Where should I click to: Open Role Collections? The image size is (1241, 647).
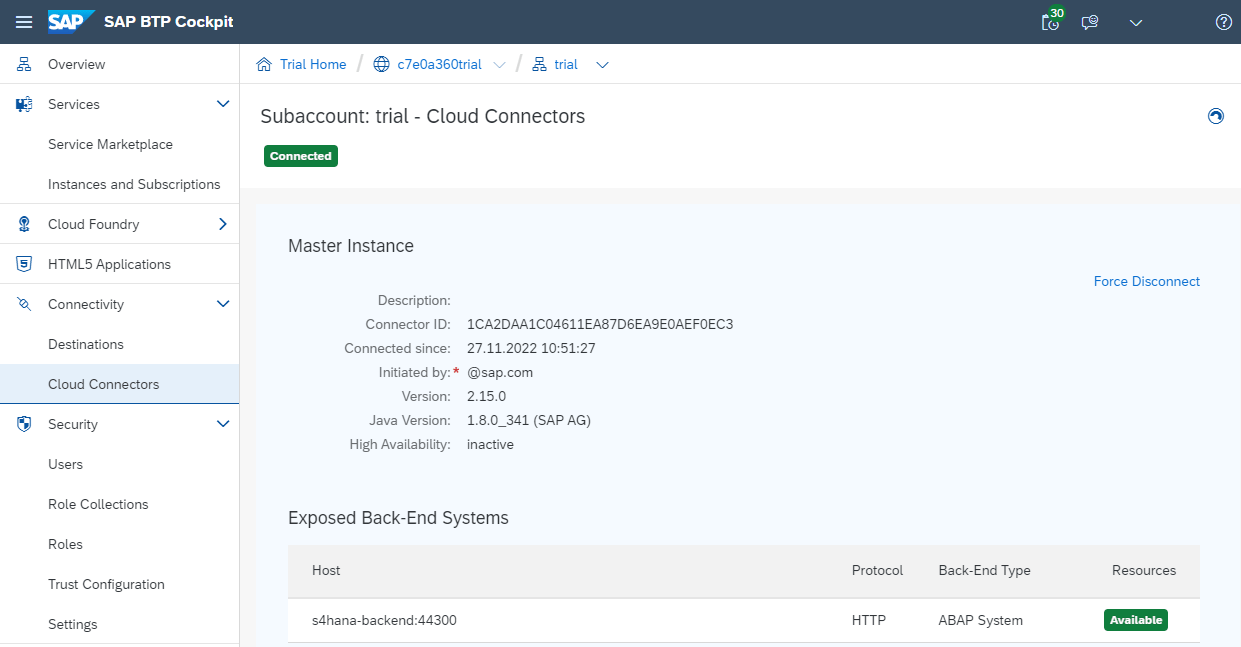point(98,504)
